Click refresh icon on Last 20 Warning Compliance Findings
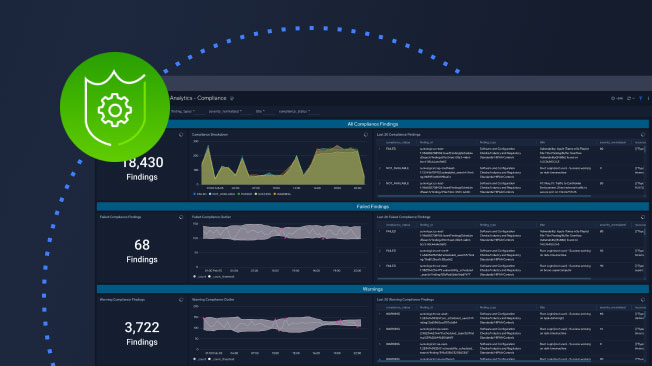 point(643,299)
